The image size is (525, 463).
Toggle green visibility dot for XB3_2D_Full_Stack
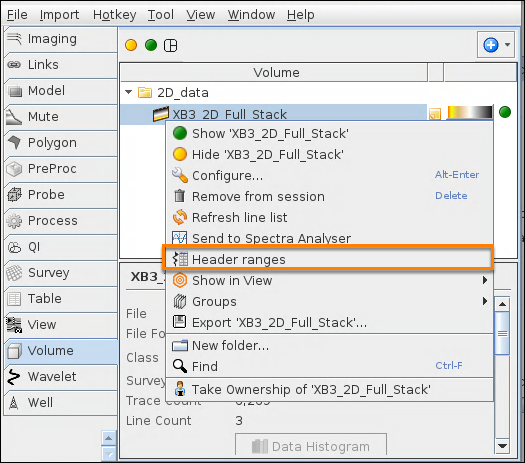(505, 112)
